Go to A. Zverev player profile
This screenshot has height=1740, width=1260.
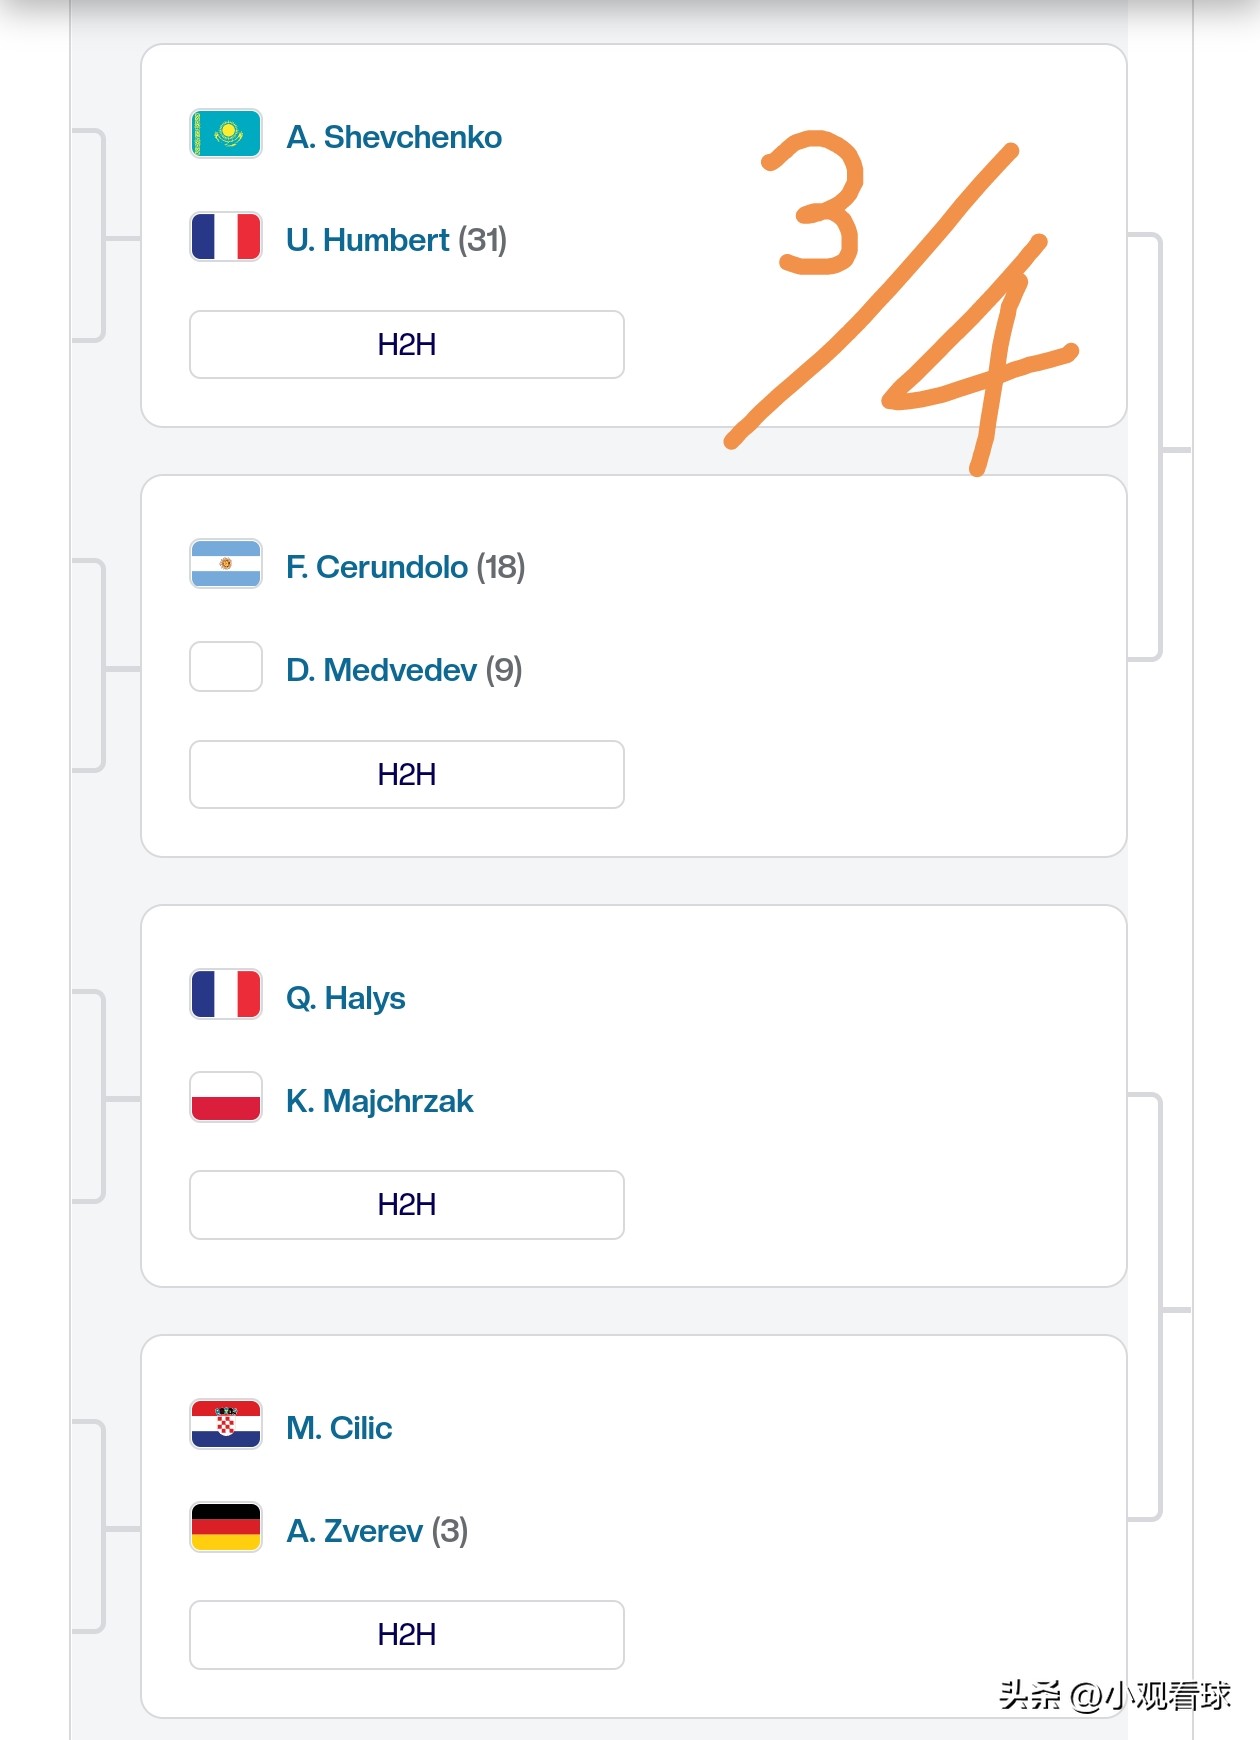(355, 1531)
